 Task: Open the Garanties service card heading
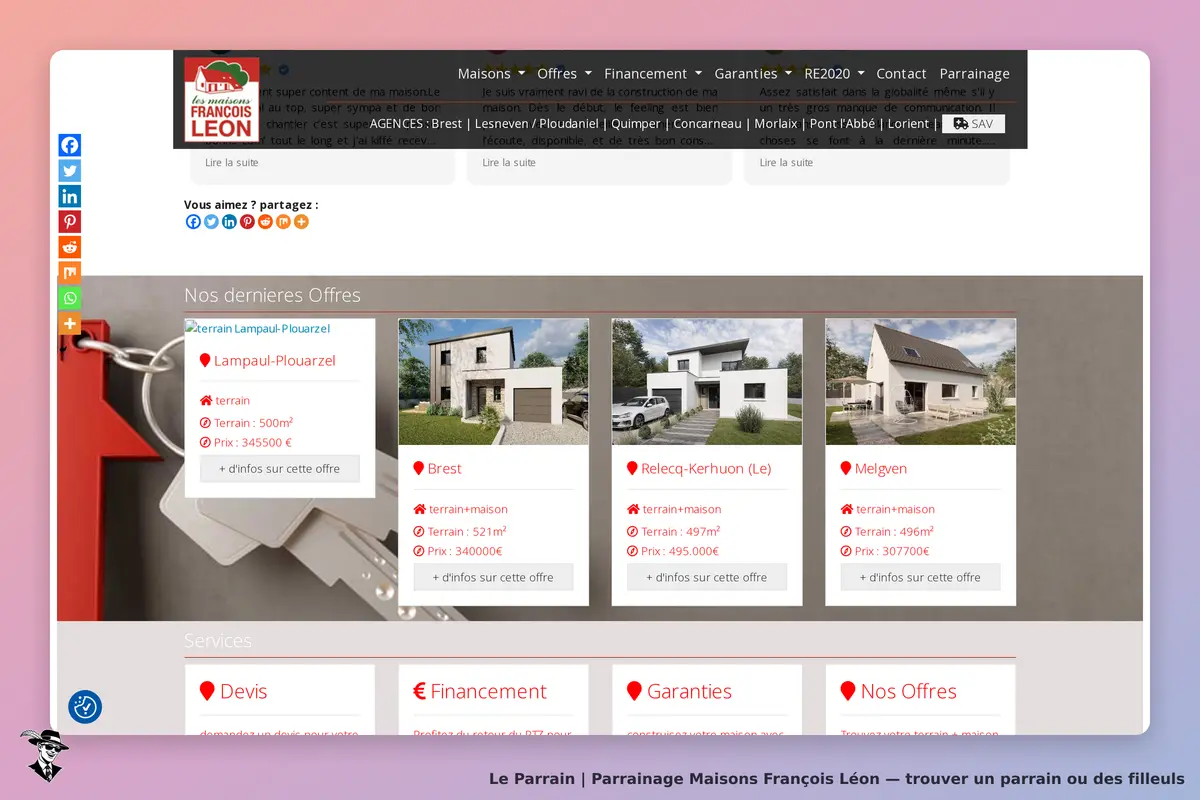click(689, 692)
